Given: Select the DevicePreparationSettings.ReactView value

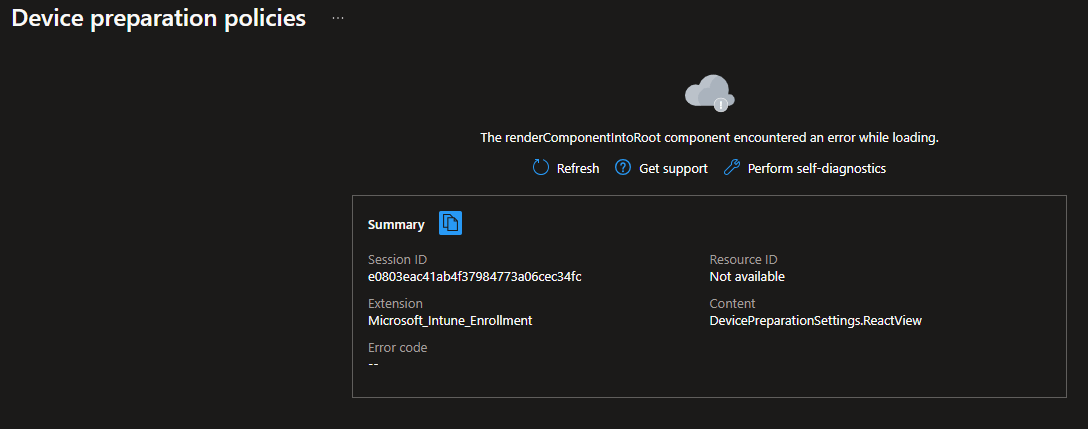Looking at the screenshot, I should tap(816, 321).
